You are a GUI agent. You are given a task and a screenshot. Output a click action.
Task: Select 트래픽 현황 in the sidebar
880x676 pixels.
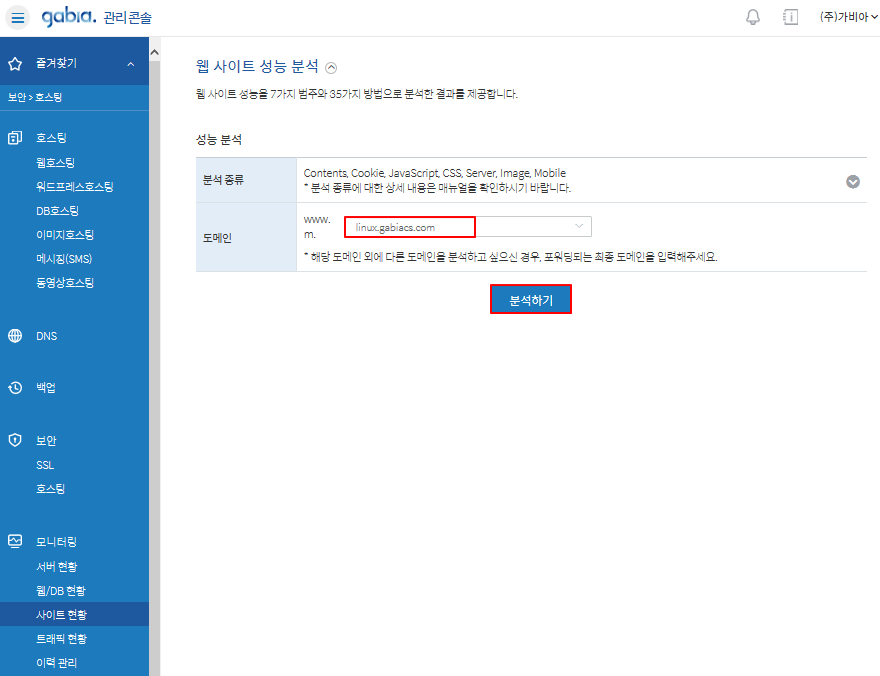point(62,639)
